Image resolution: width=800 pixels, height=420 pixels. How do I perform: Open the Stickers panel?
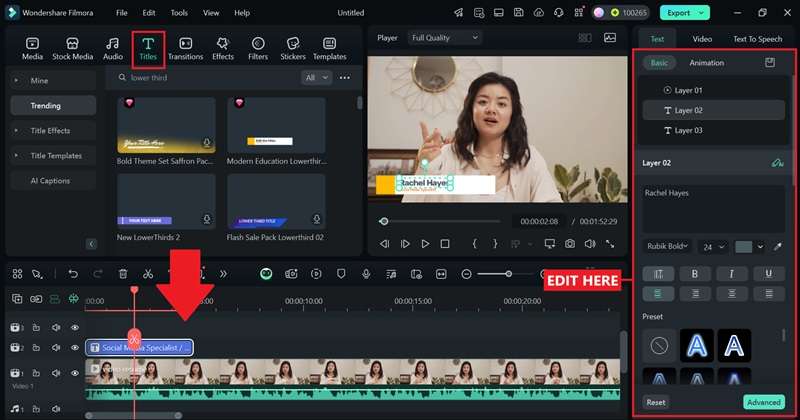(293, 49)
